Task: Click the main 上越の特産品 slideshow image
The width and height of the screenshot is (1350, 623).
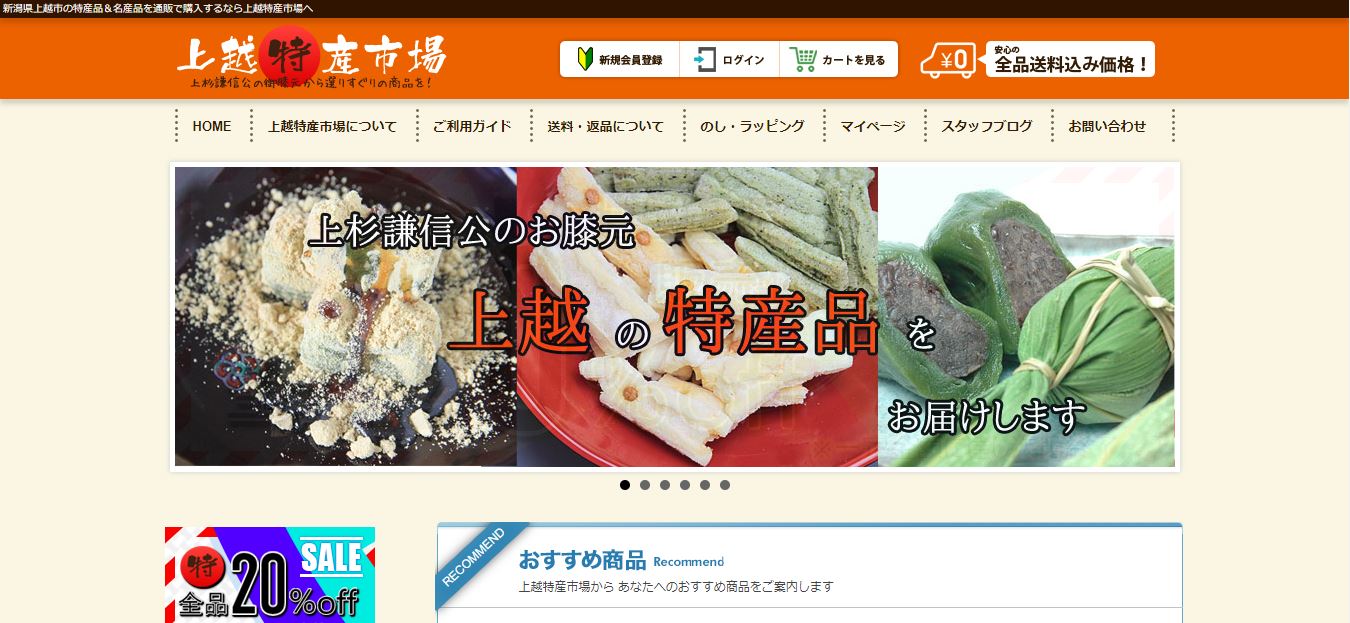Action: [x=675, y=317]
